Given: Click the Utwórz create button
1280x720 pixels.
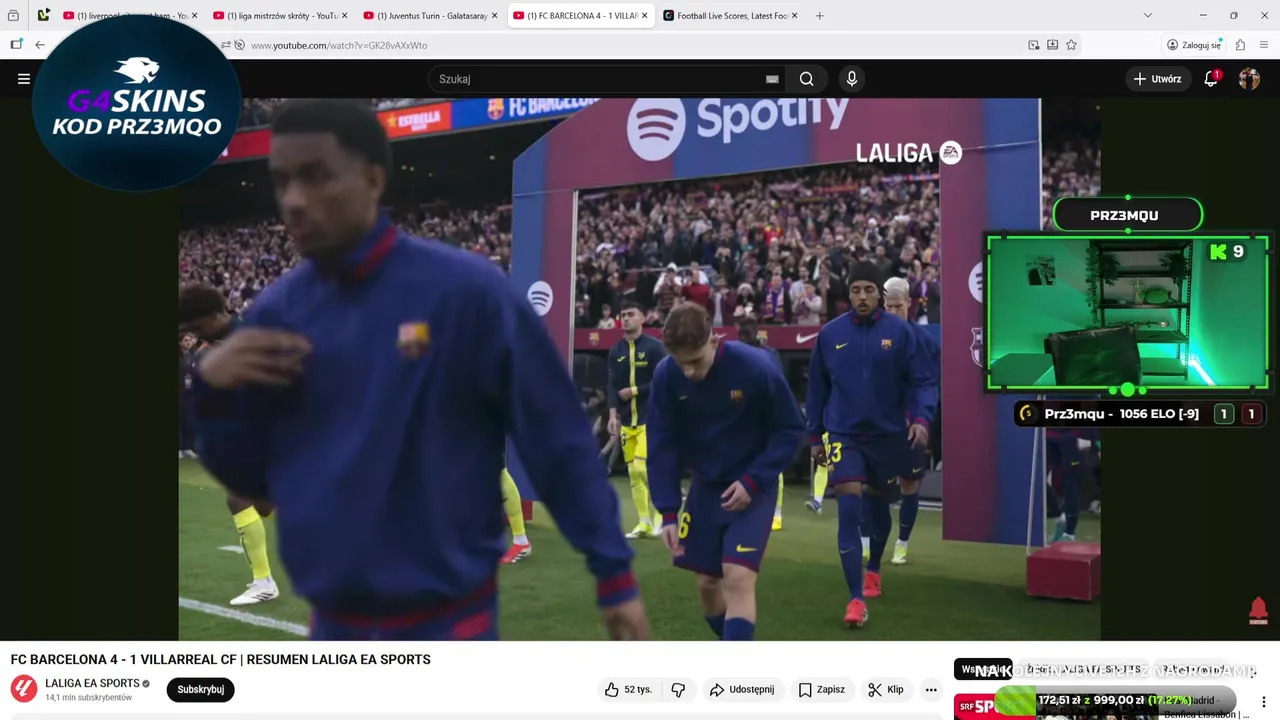Looking at the screenshot, I should [x=1157, y=79].
